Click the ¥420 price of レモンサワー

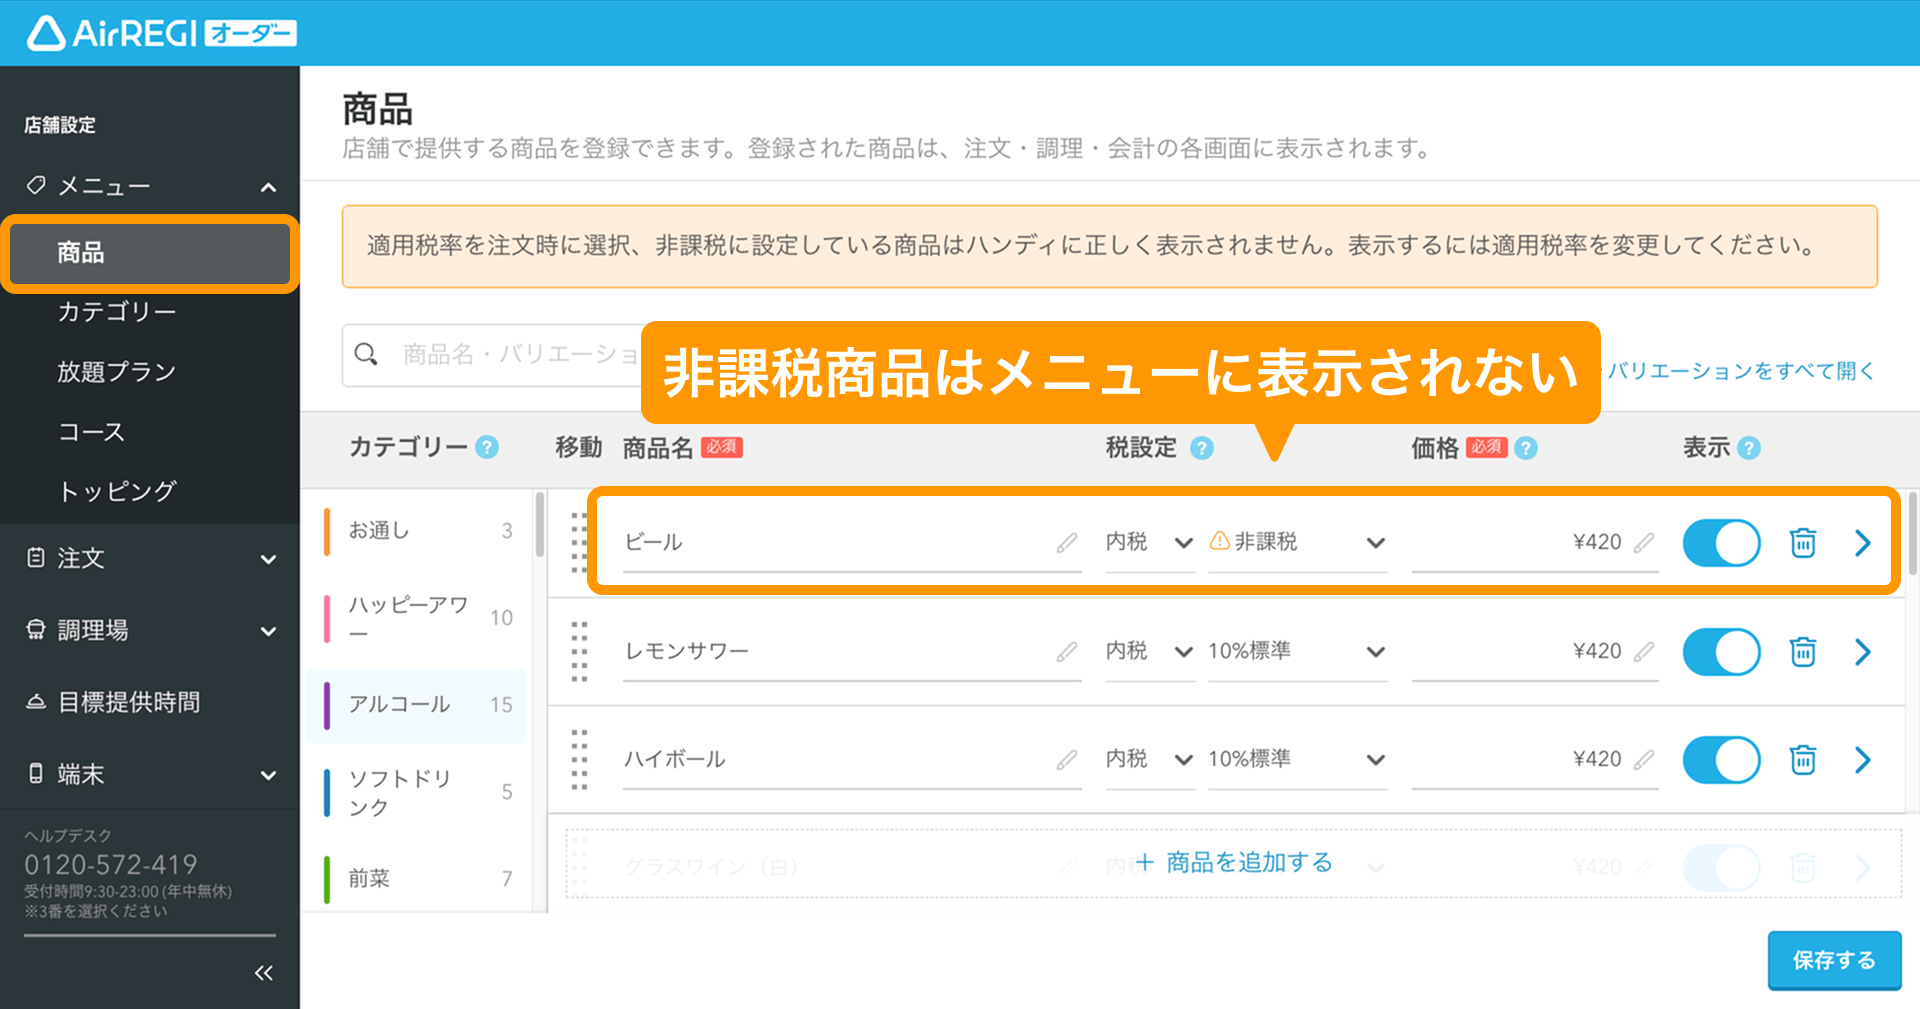click(x=1597, y=652)
